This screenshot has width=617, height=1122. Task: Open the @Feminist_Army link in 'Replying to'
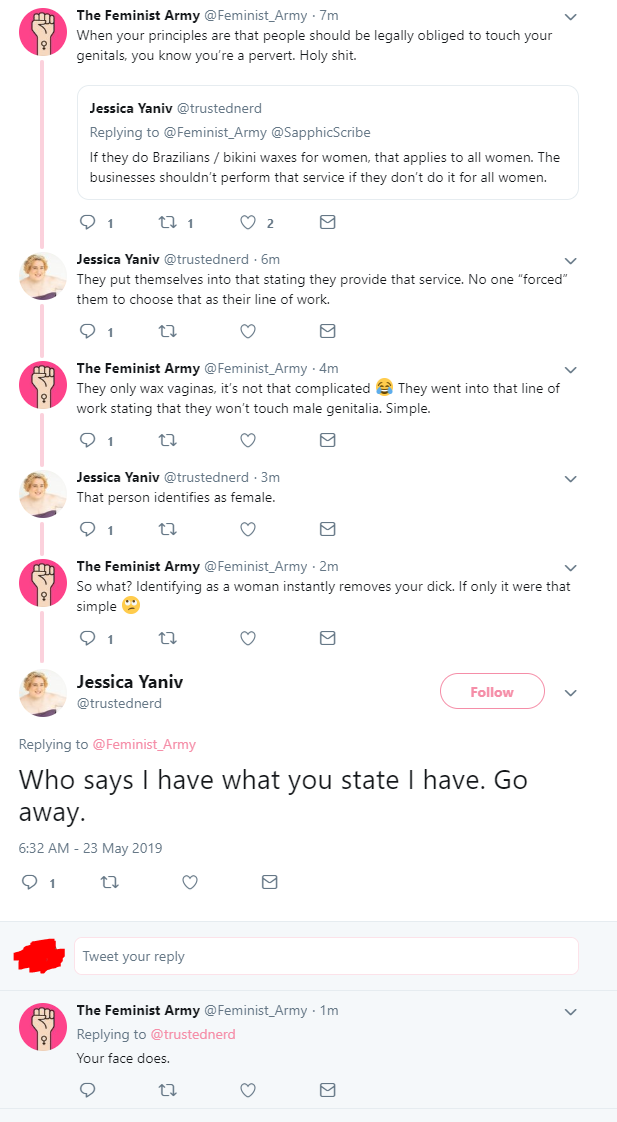144,744
